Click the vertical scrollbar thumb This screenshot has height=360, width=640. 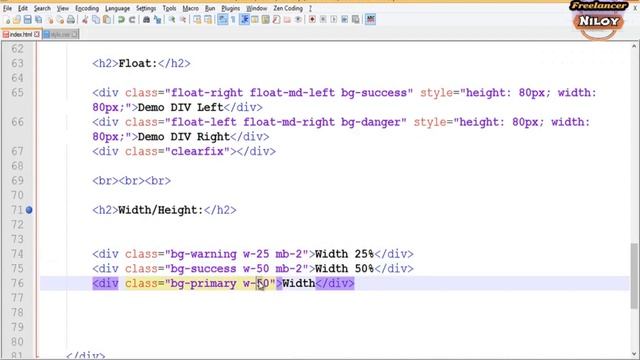634,276
